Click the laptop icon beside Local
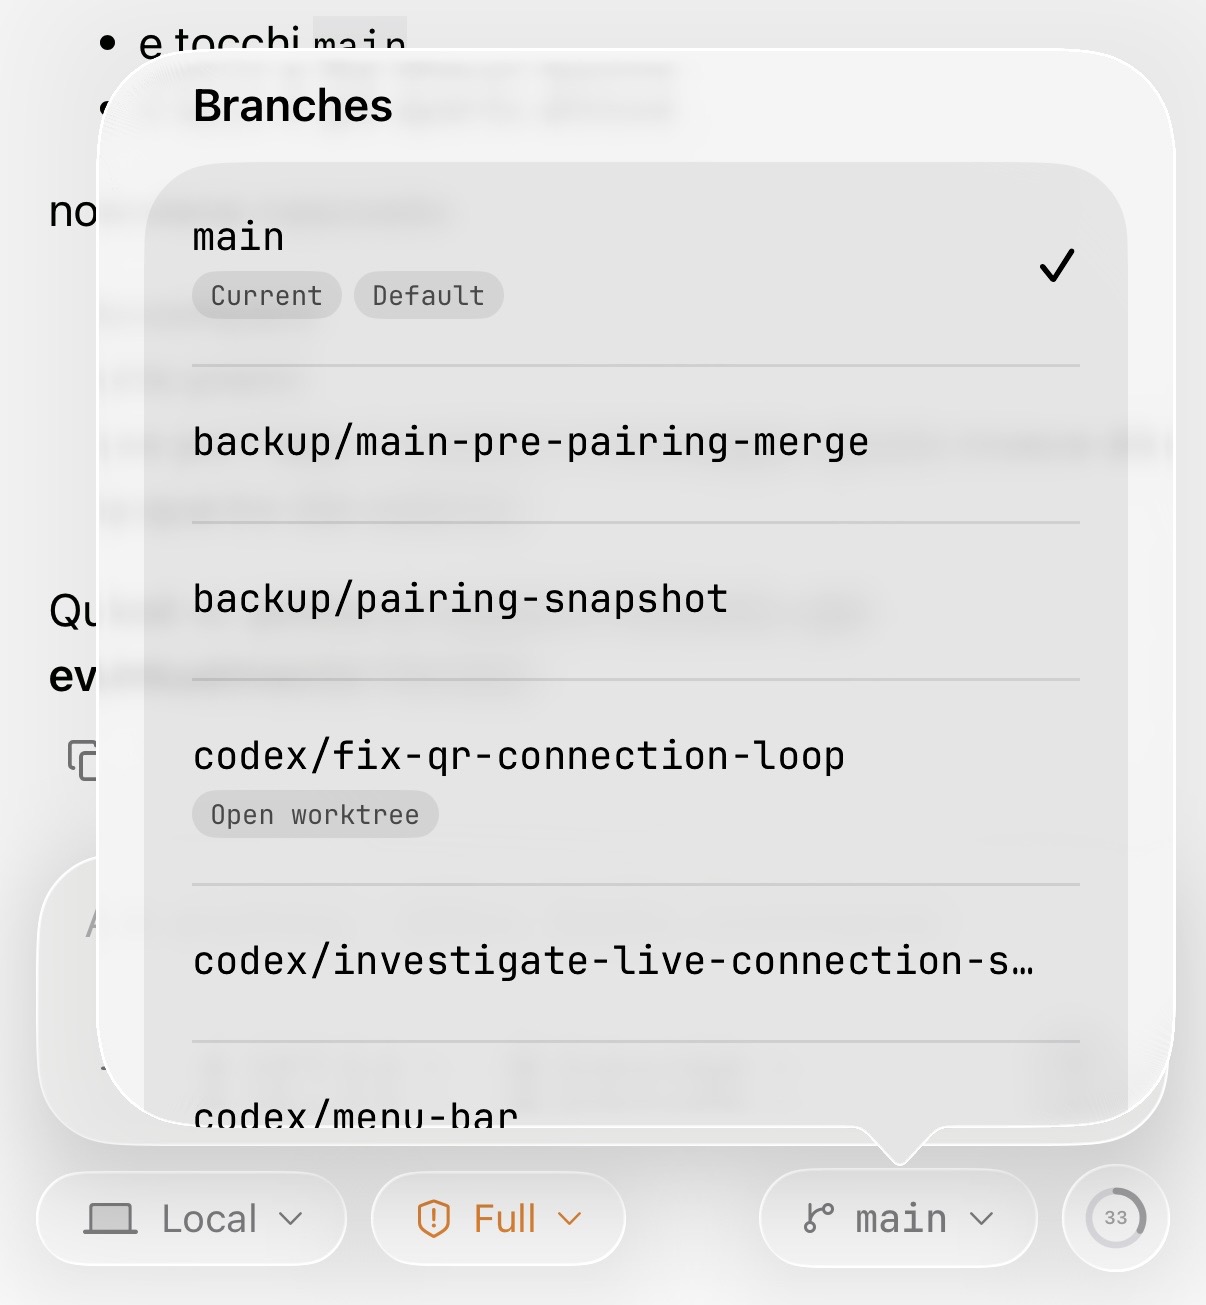This screenshot has width=1206, height=1305. click(x=113, y=1218)
